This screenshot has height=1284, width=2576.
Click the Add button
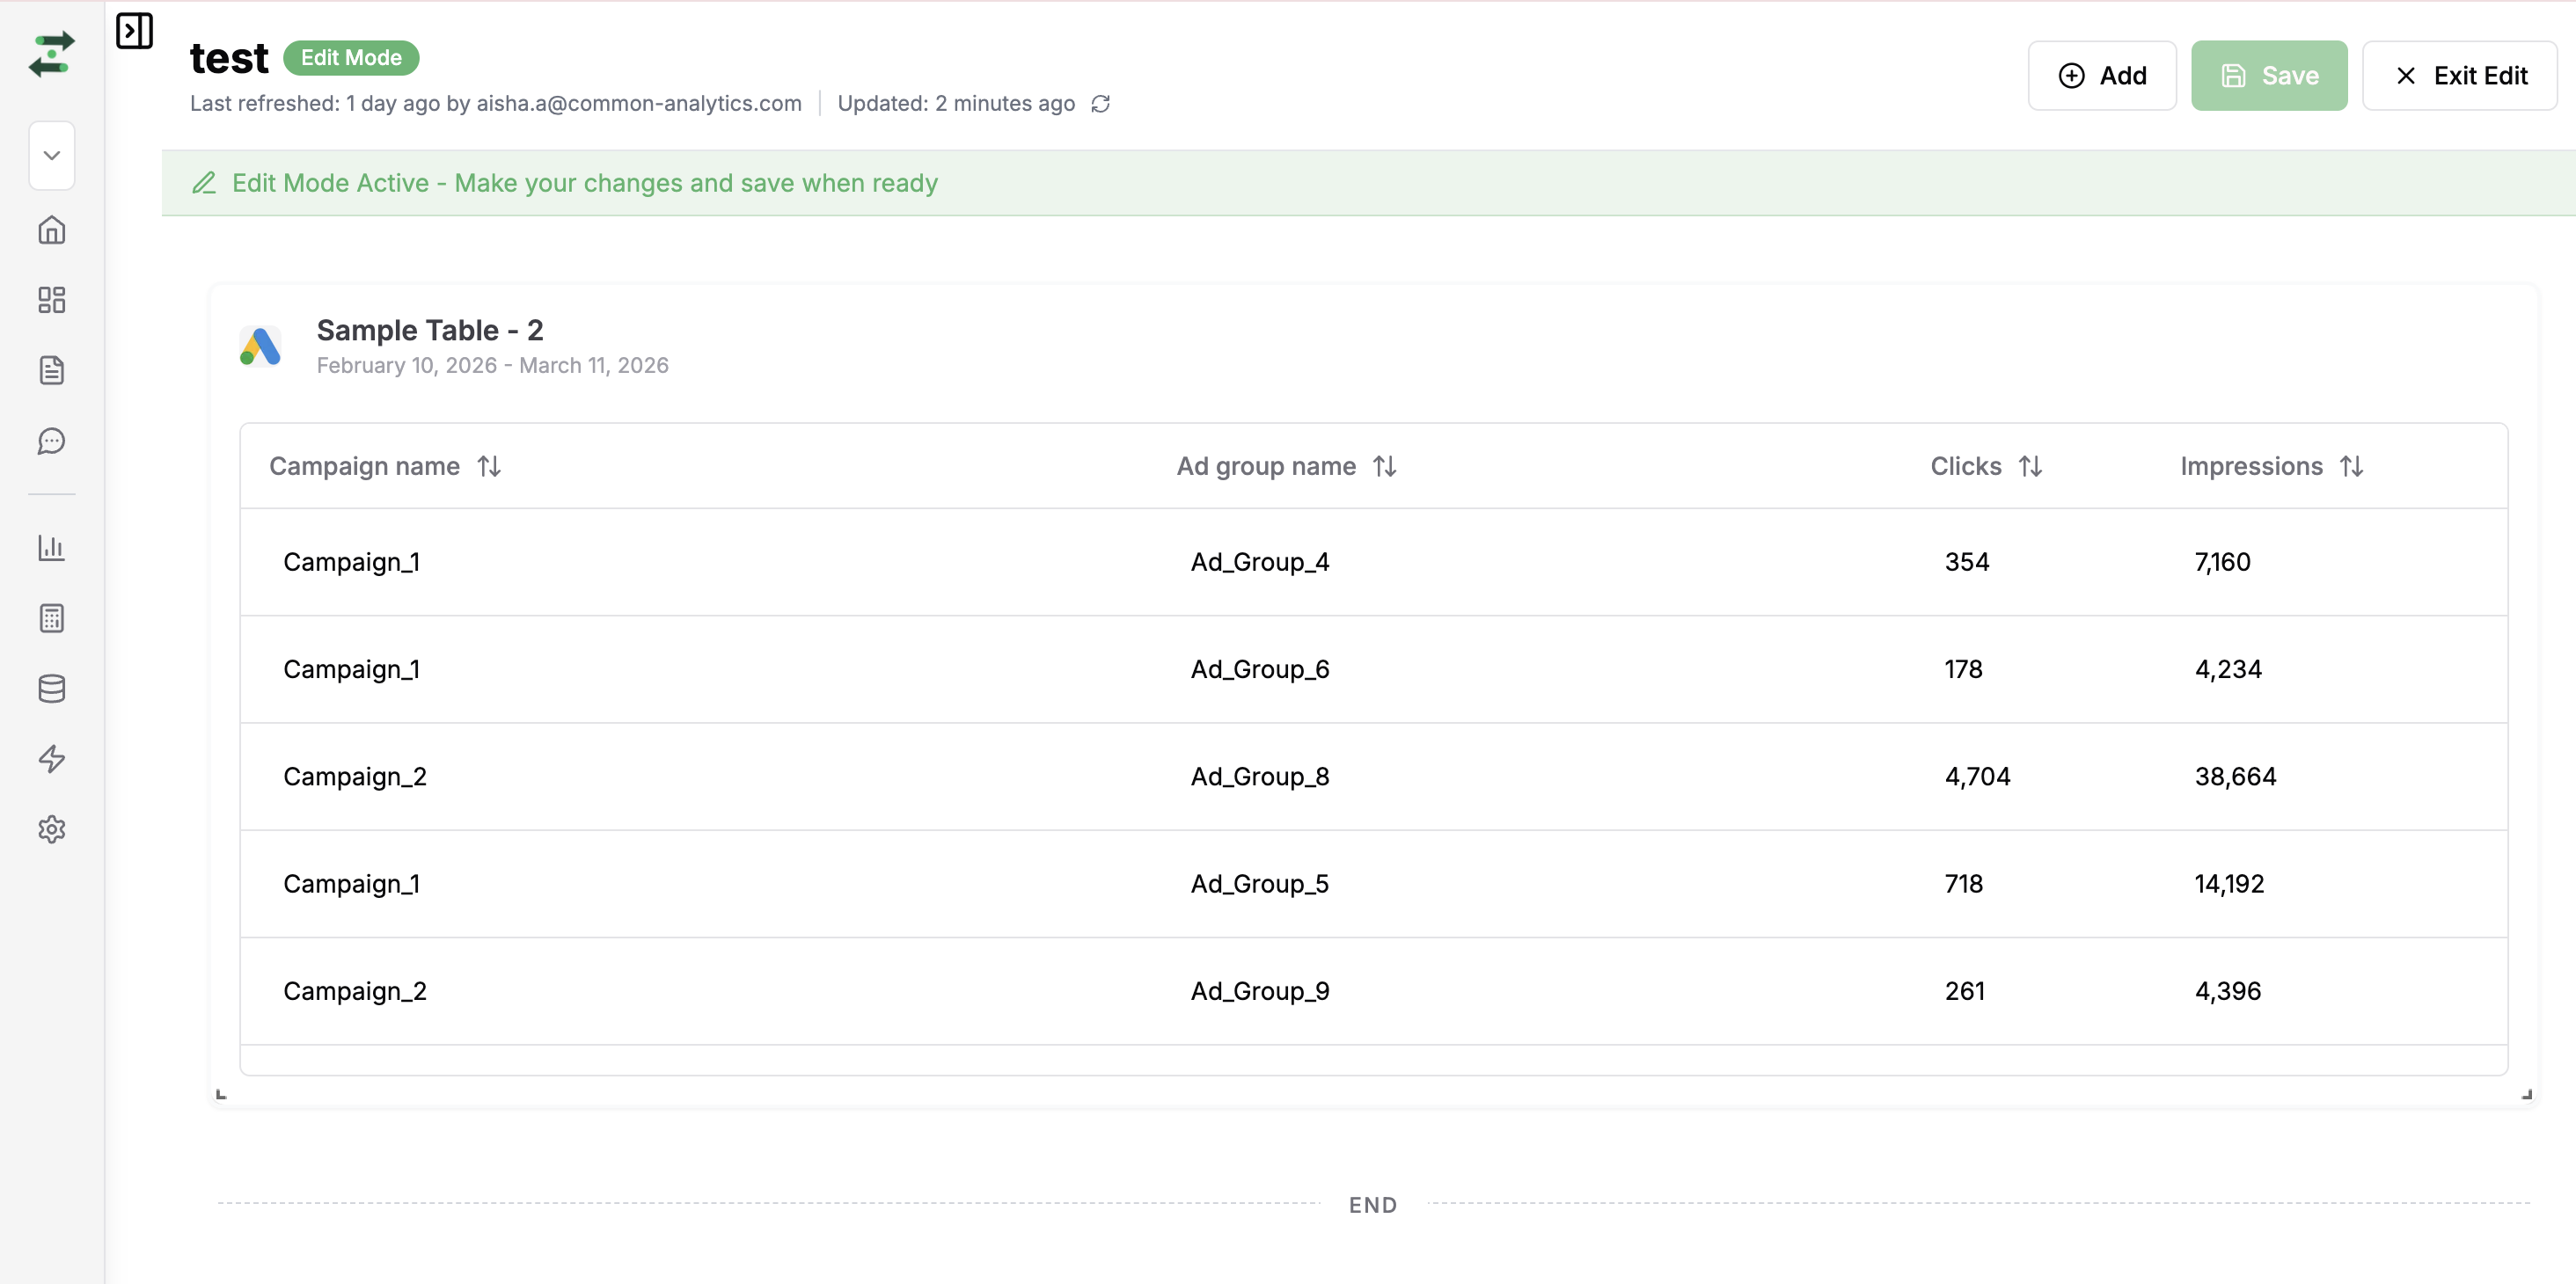click(2102, 76)
